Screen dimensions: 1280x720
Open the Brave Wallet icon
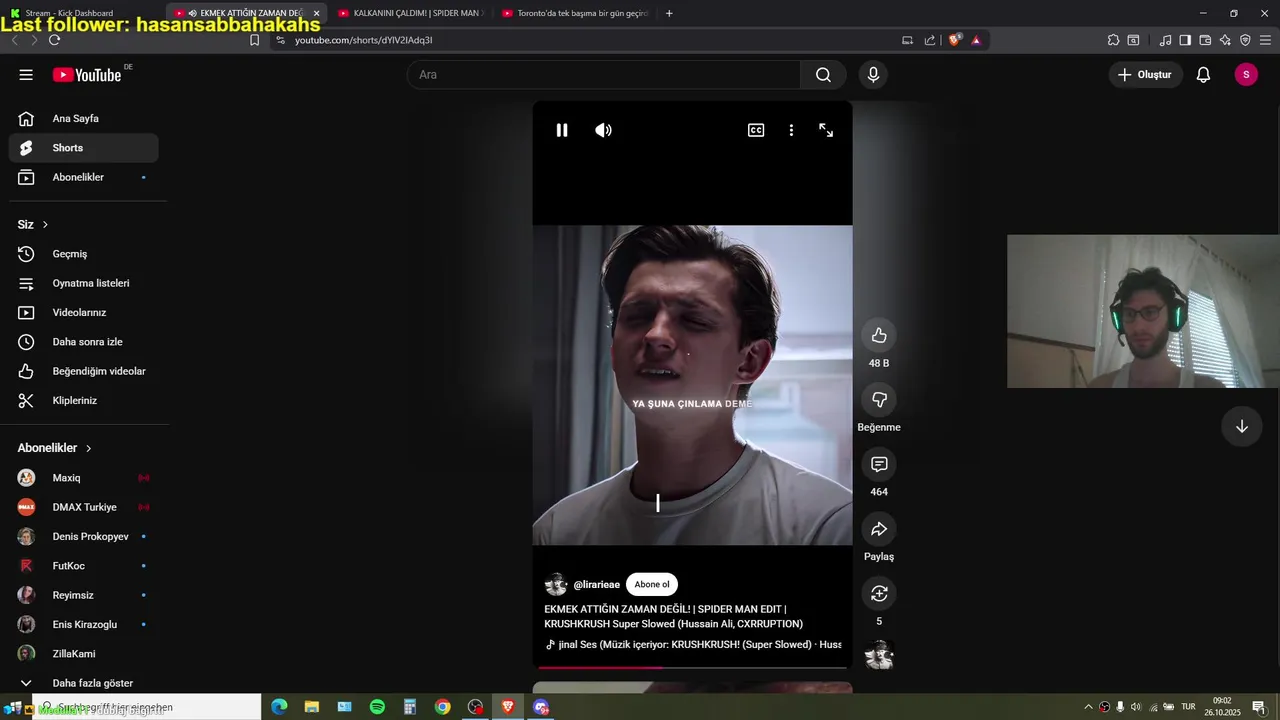click(x=1205, y=40)
